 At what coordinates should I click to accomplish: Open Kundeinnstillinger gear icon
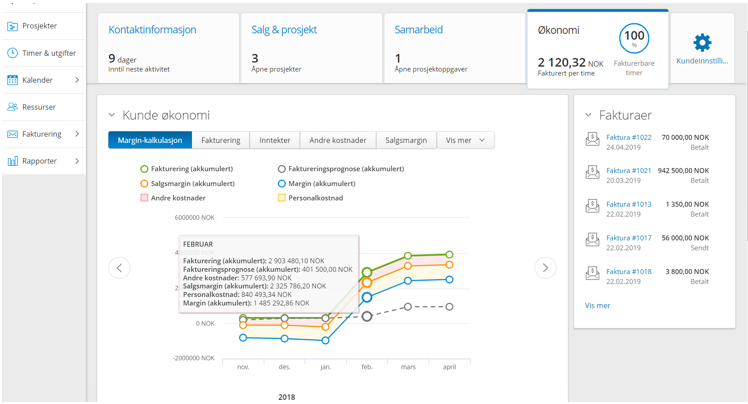[x=702, y=42]
